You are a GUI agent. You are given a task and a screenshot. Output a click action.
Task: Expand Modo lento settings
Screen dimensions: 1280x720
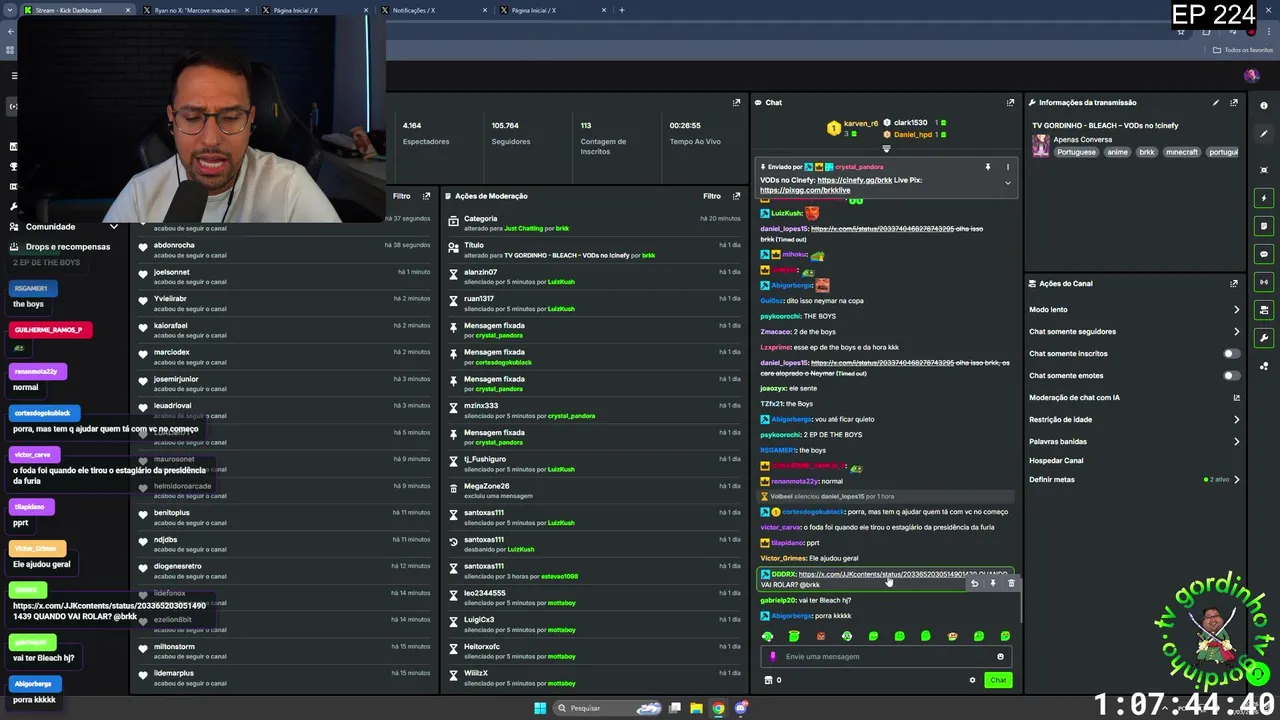[x=1236, y=310]
